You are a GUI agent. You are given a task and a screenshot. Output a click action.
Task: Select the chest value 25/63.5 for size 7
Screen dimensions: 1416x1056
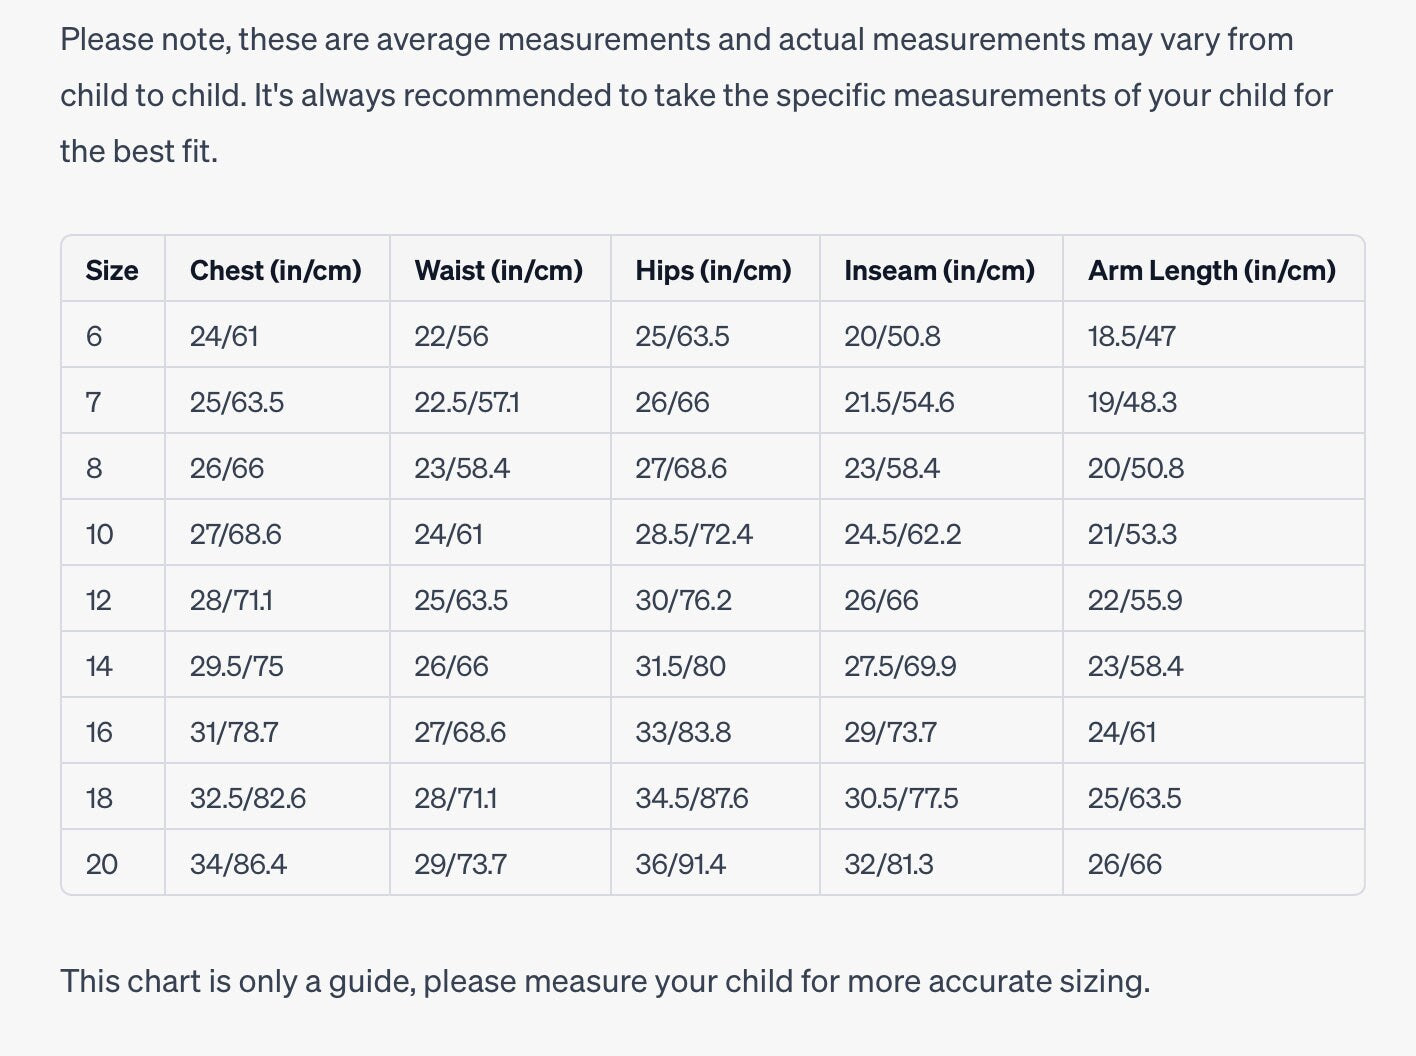pos(237,402)
